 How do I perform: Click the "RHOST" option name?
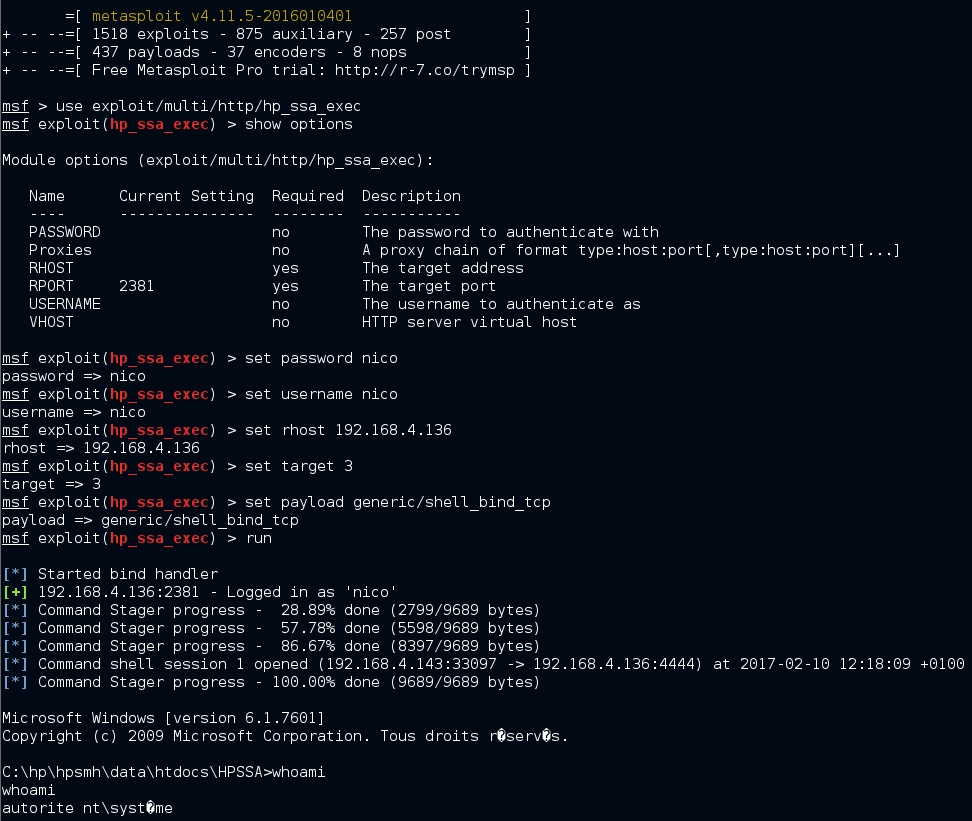pyautogui.click(x=51, y=268)
